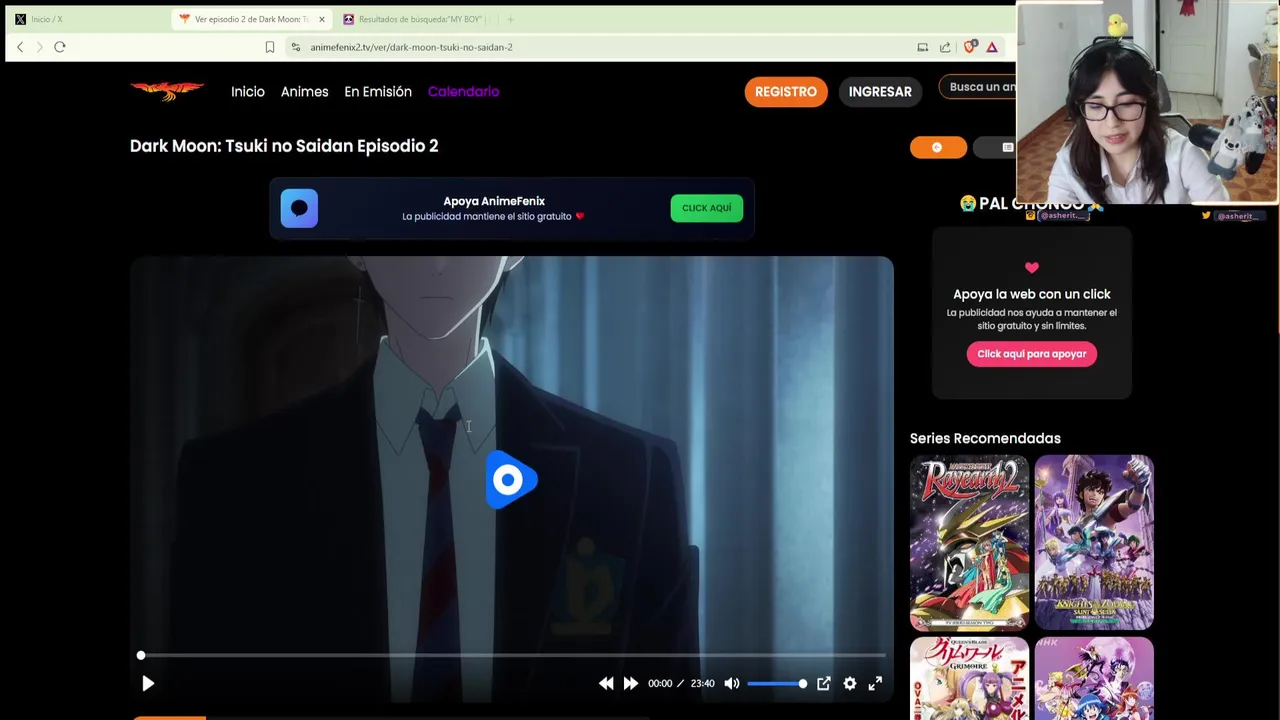The width and height of the screenshot is (1280, 720).
Task: Click the INGRESAR button
Action: point(880,92)
